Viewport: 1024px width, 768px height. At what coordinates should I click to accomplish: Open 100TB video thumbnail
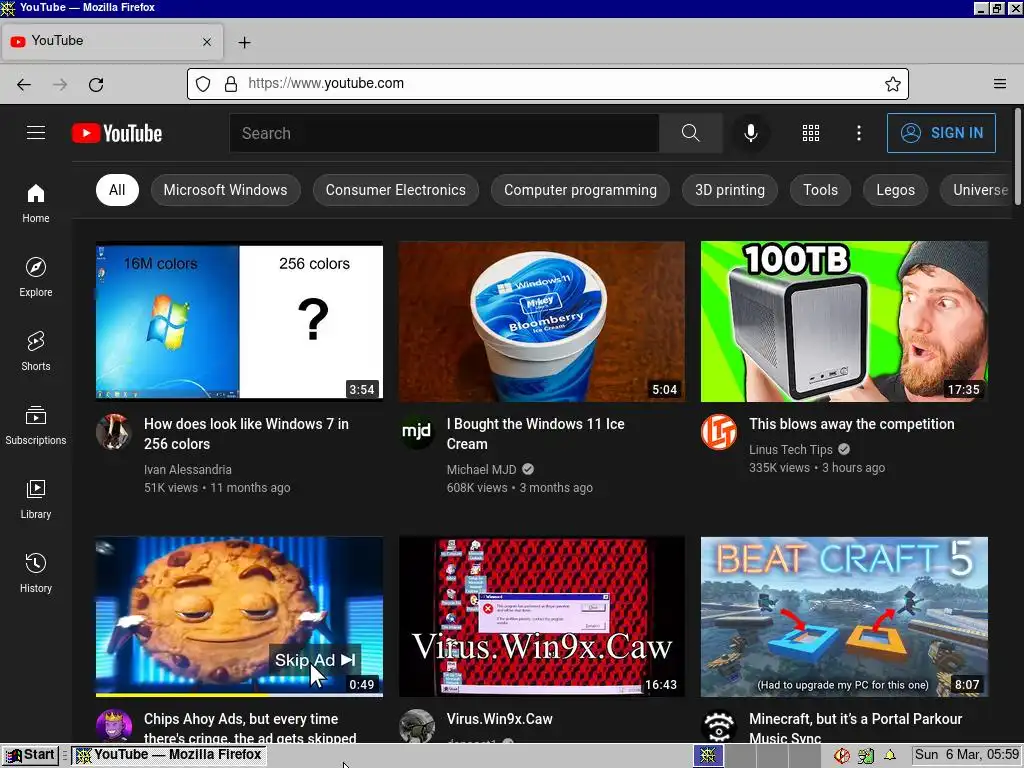click(844, 321)
